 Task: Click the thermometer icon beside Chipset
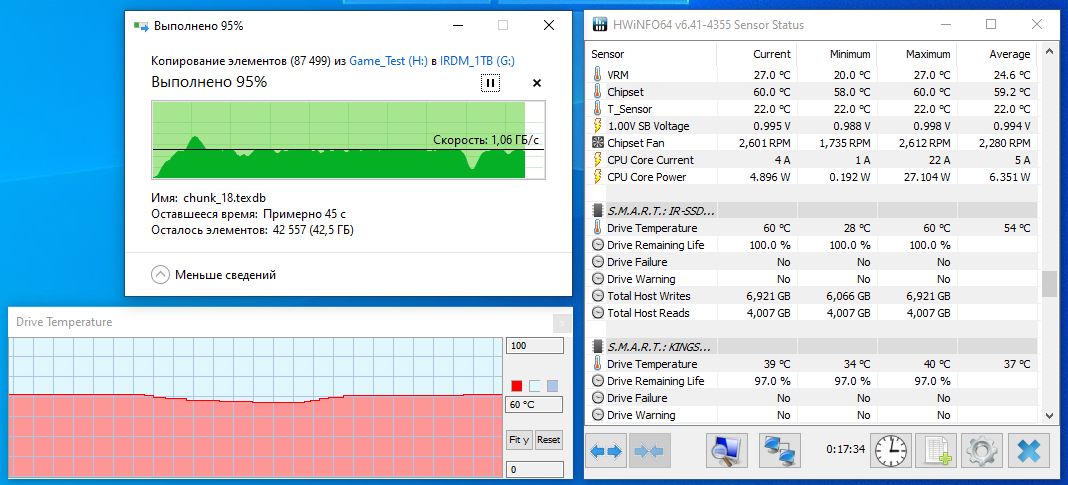coord(597,92)
